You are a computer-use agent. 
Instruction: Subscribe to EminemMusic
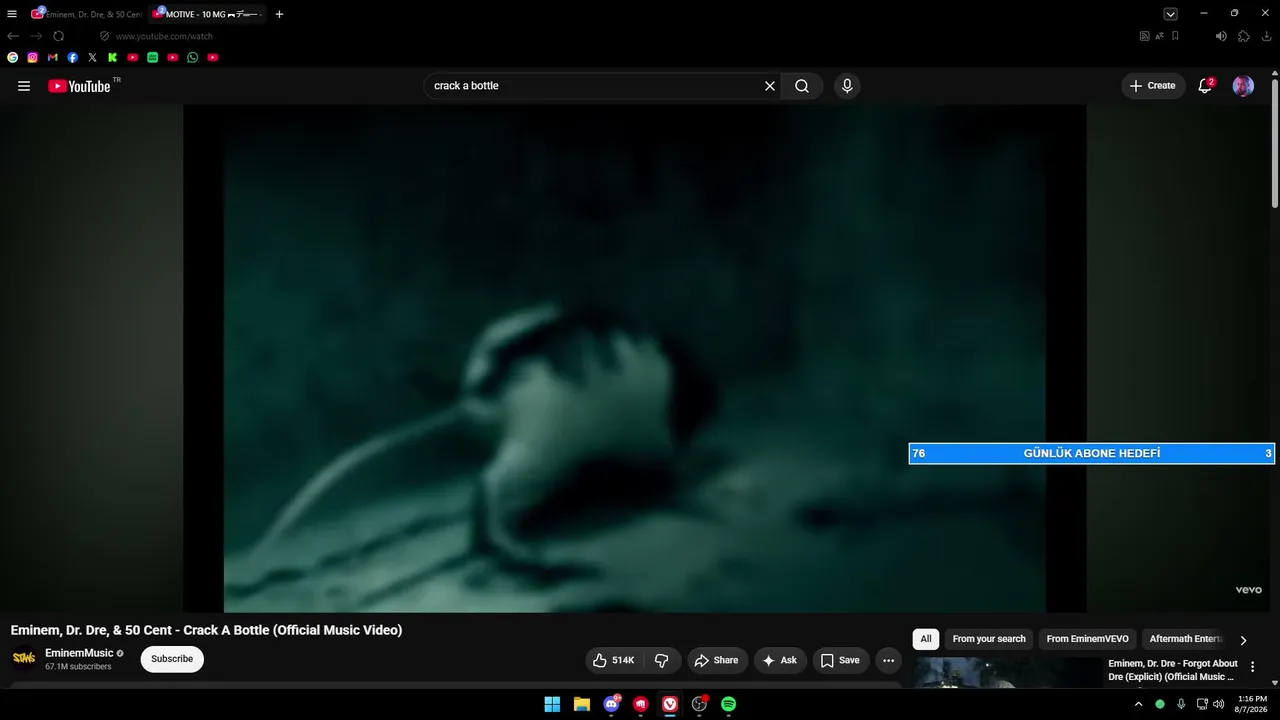tap(172, 659)
